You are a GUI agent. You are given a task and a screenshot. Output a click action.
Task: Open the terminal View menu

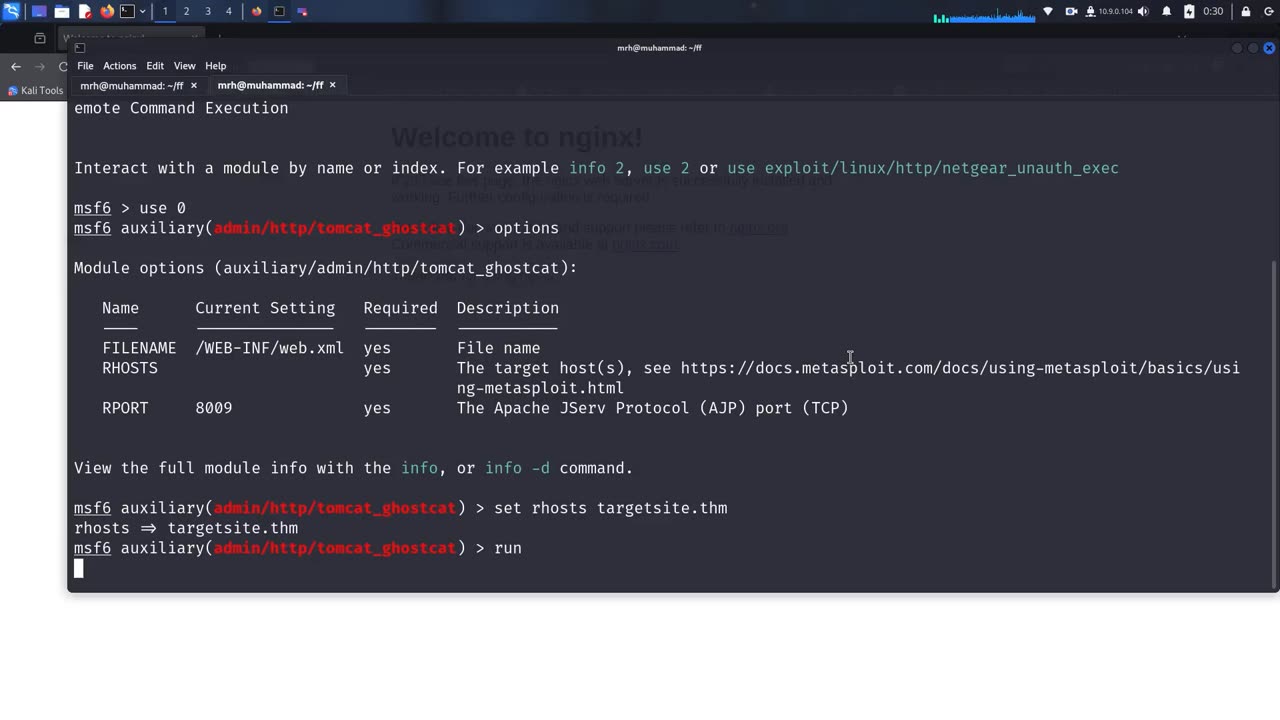tap(184, 66)
